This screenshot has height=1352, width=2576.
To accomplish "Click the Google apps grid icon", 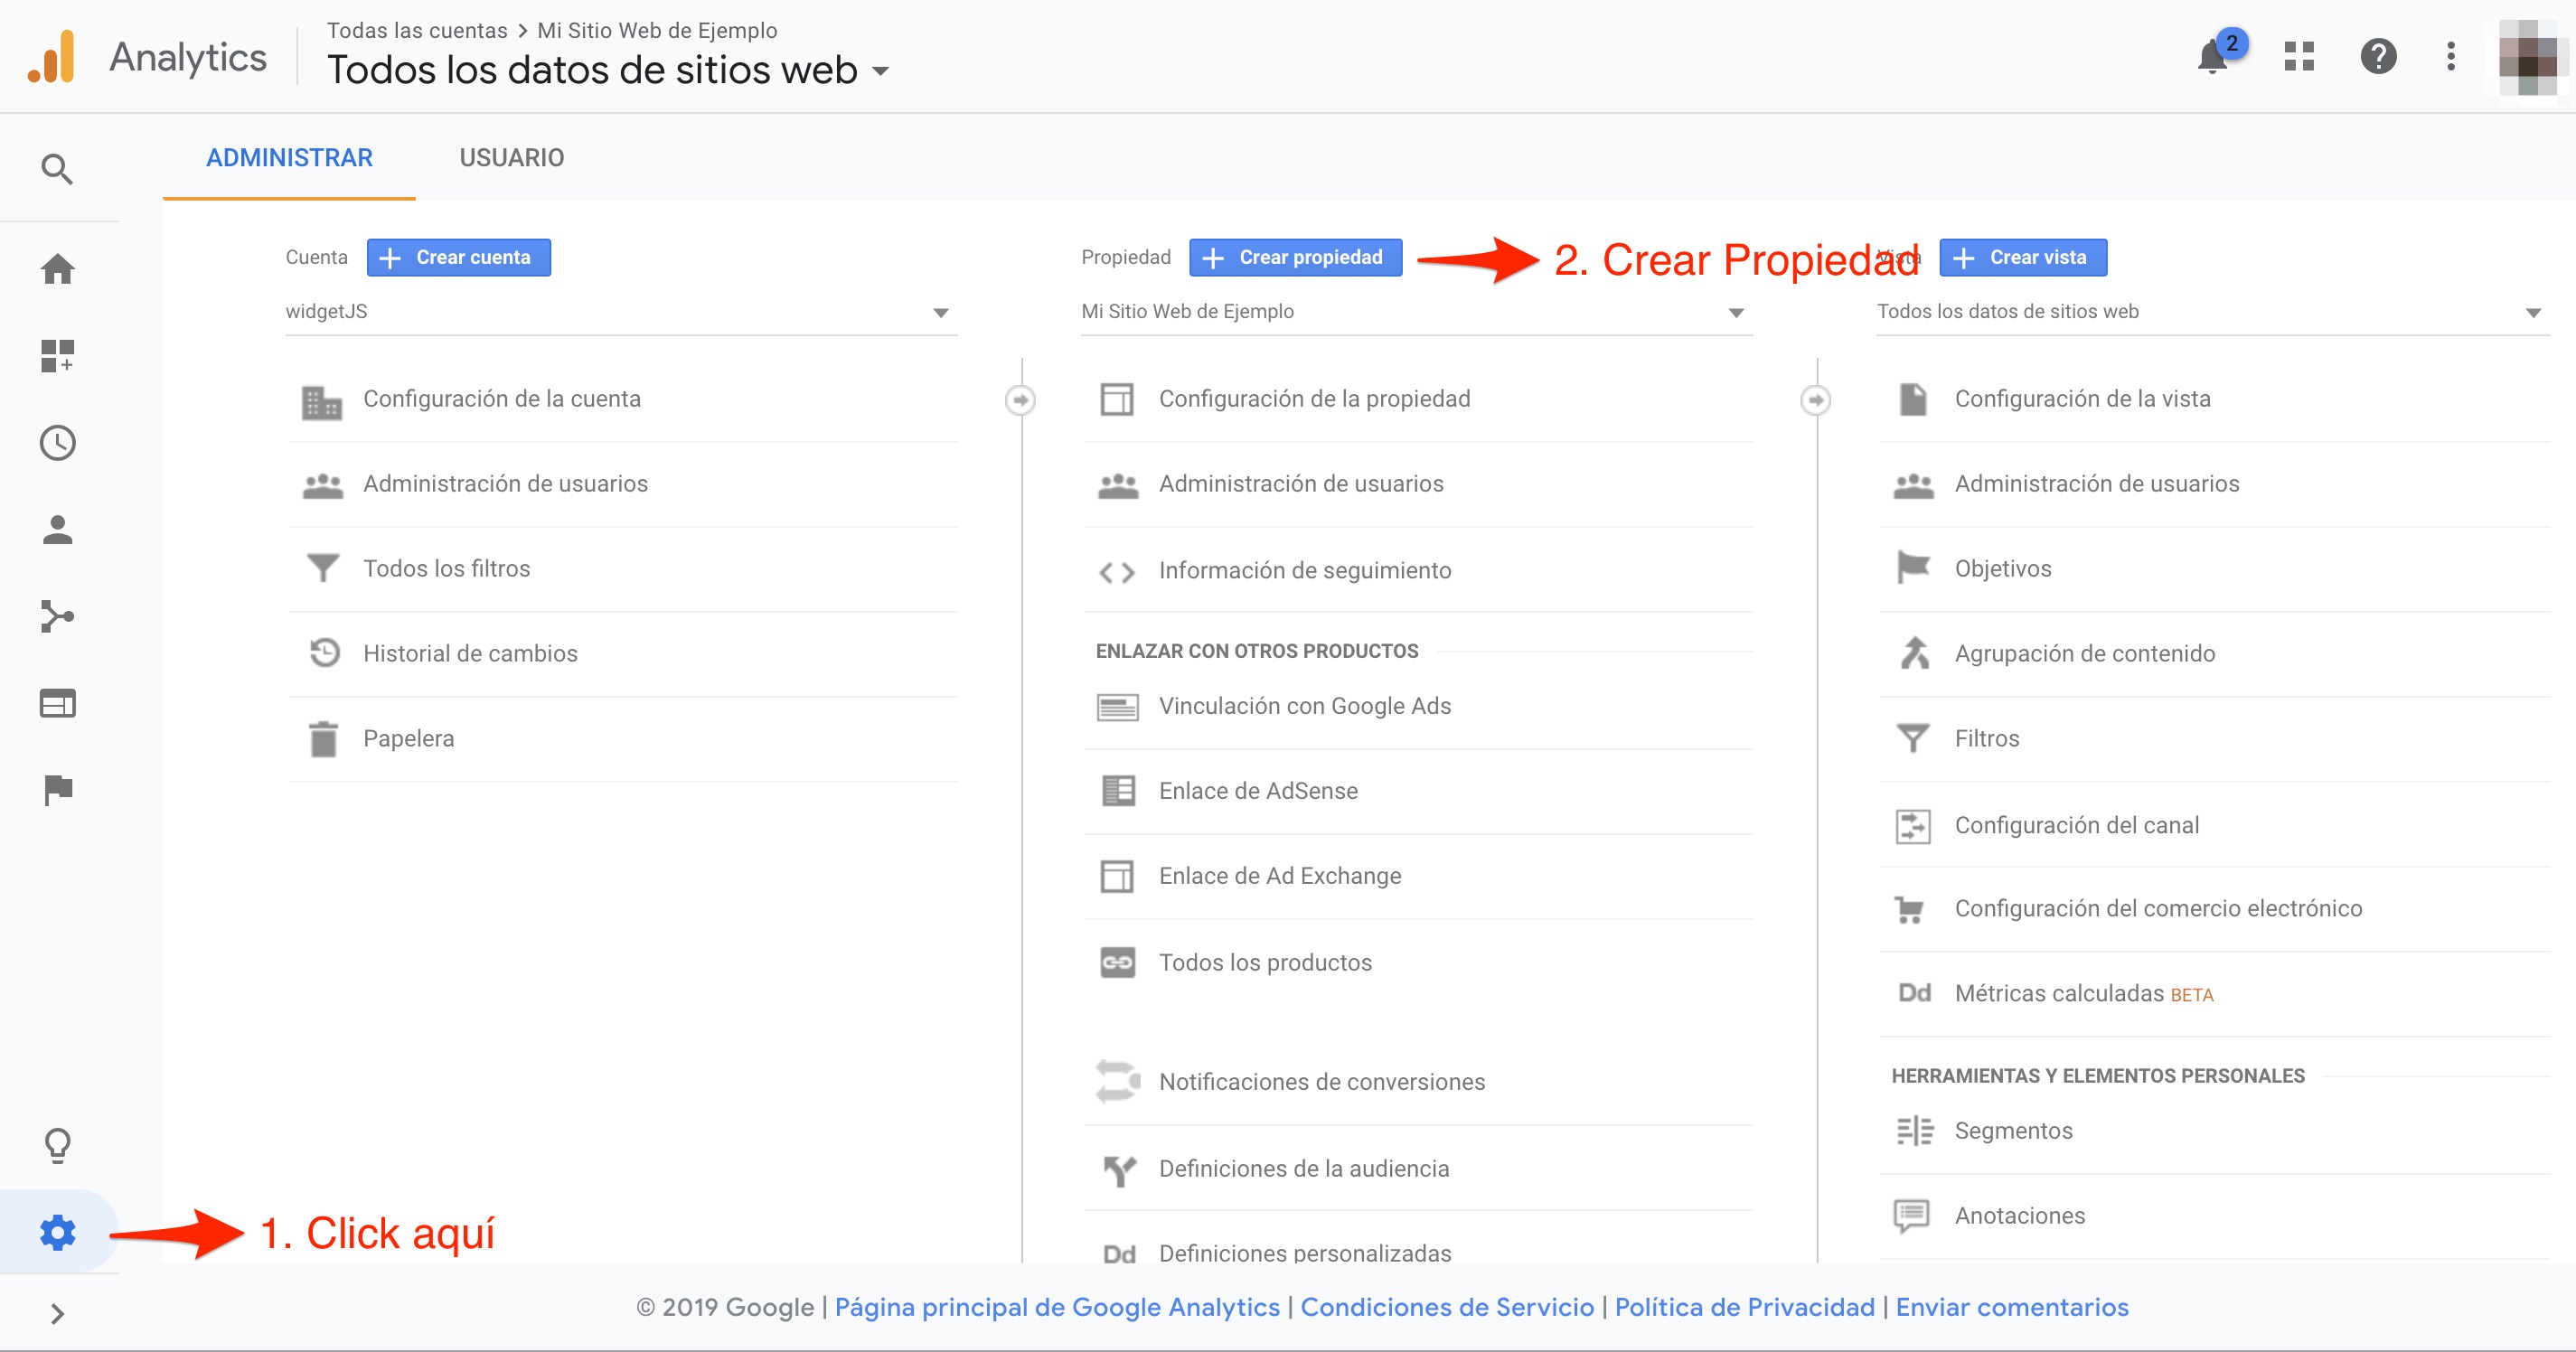I will tap(2299, 56).
